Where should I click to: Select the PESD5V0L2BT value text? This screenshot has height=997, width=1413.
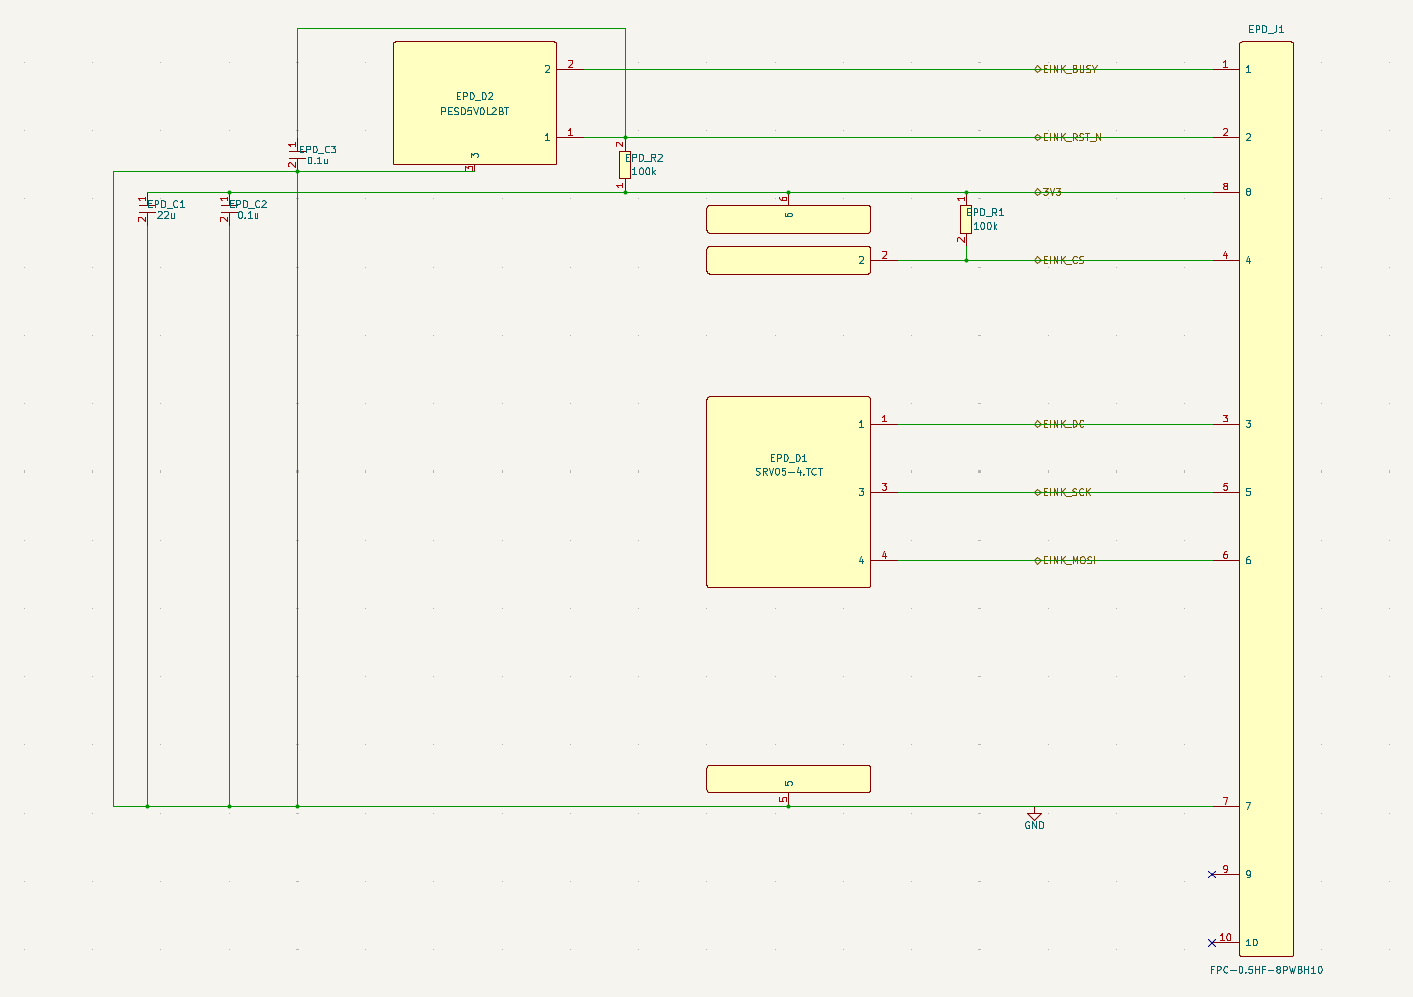click(475, 111)
